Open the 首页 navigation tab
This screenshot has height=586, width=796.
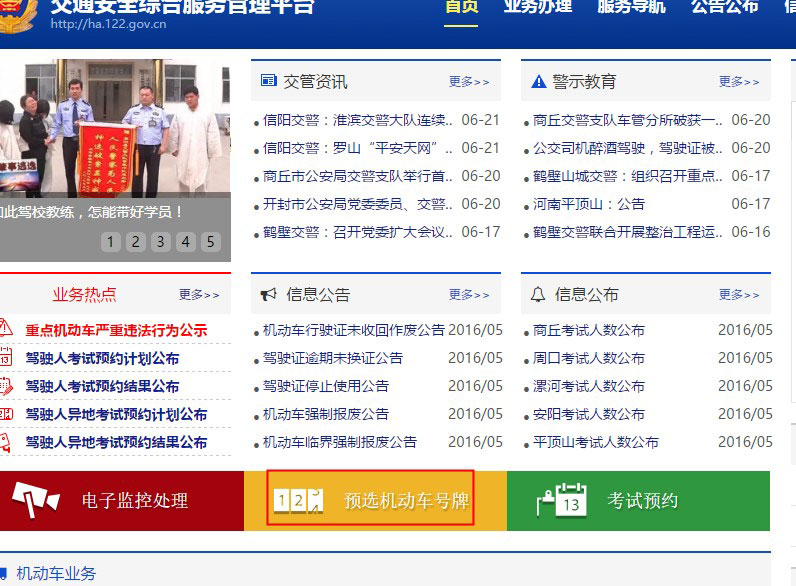tap(461, 7)
